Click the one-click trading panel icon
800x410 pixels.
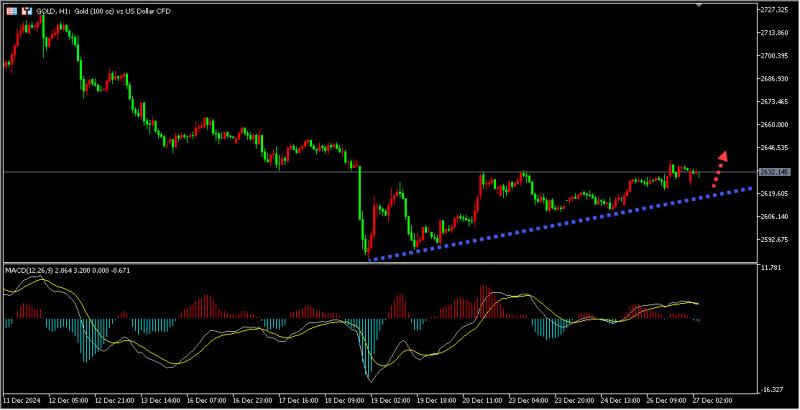click(x=26, y=11)
